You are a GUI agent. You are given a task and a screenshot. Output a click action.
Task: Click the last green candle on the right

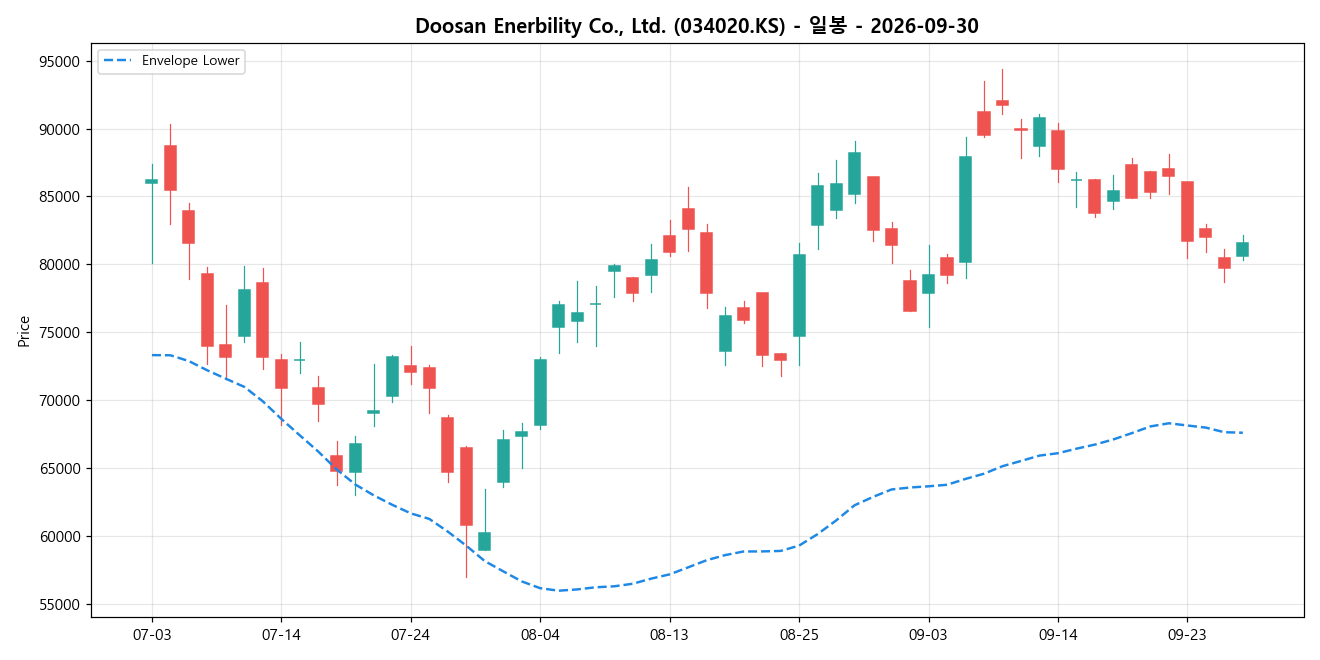click(1243, 250)
